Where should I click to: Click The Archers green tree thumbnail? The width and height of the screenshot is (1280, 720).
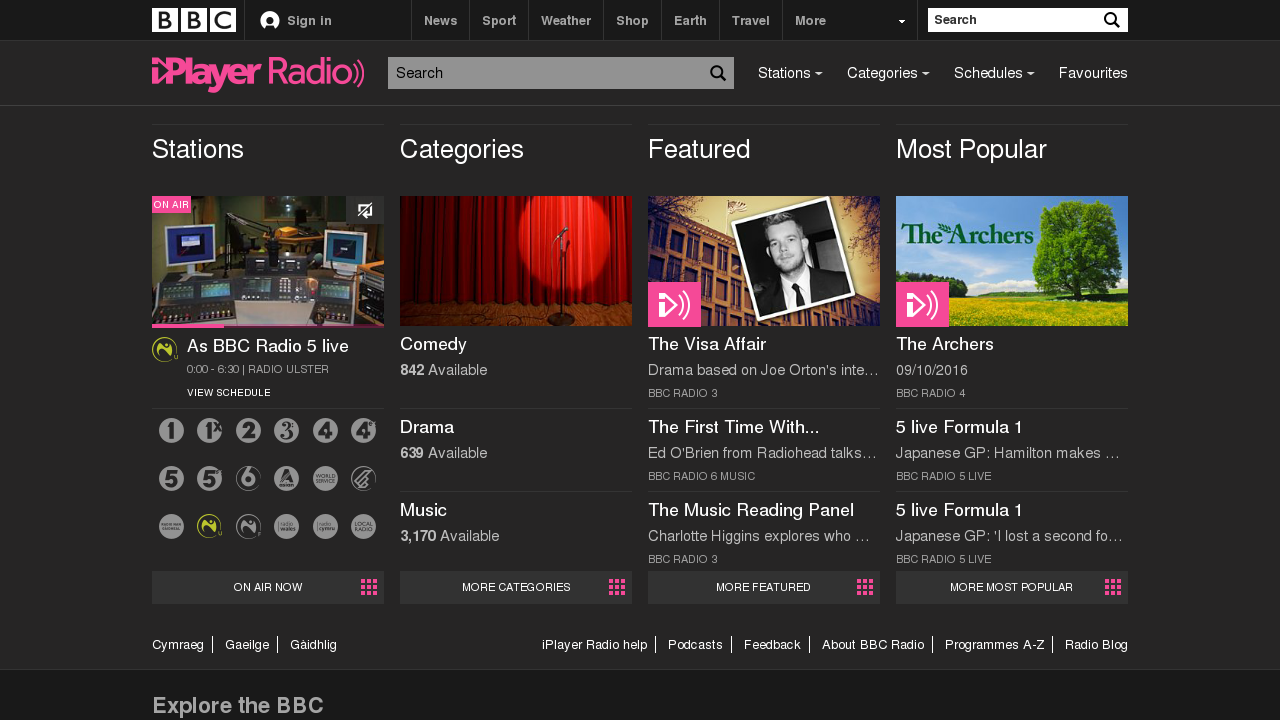point(1012,261)
